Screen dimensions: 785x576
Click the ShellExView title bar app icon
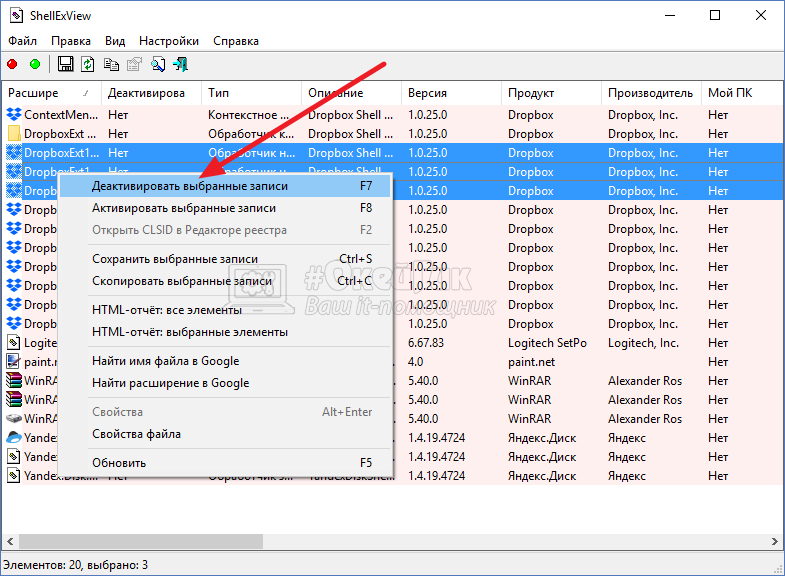click(x=16, y=16)
